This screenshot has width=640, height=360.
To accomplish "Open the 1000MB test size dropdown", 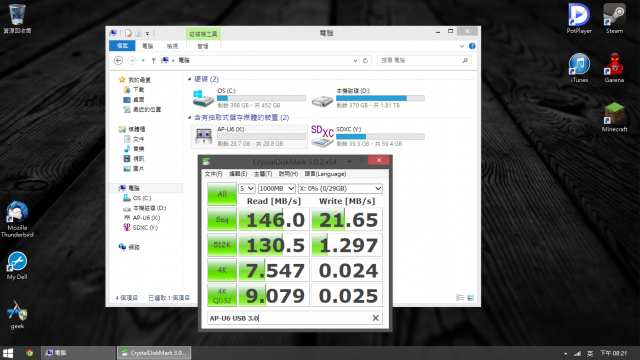I will [x=277, y=189].
